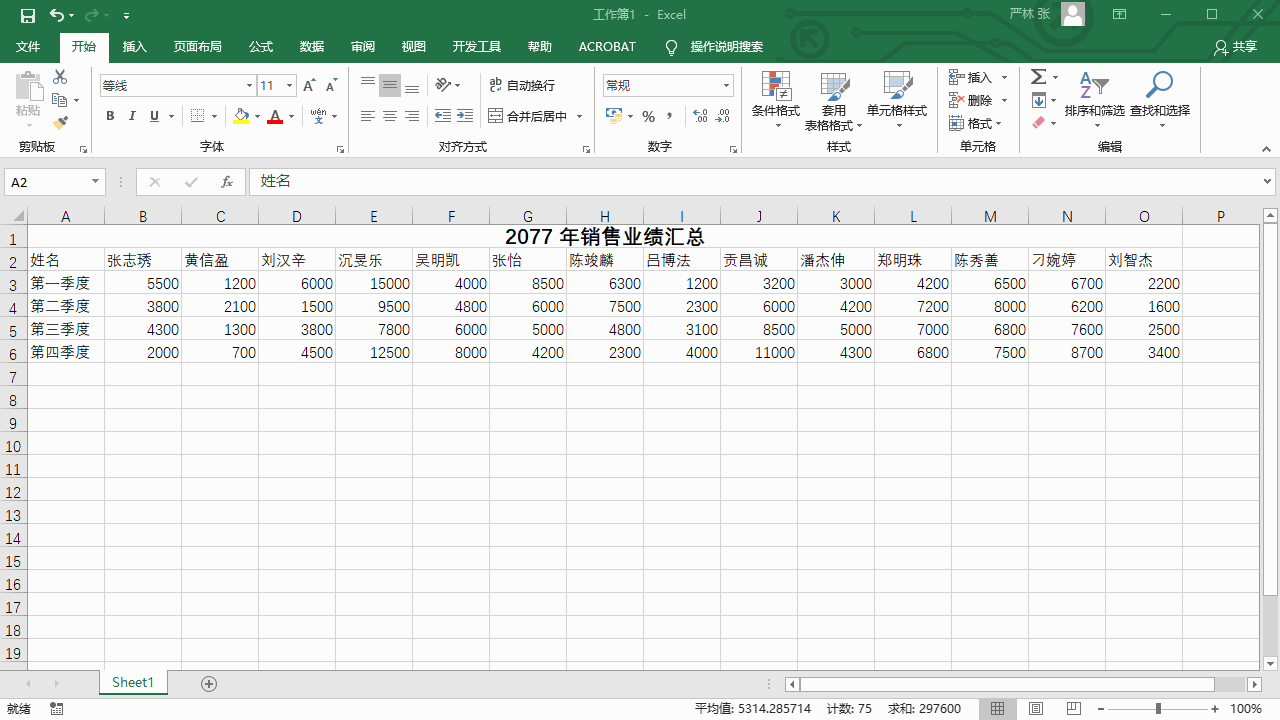Click the Format Painter brush icon
The height and width of the screenshot is (720, 1280).
pos(60,123)
